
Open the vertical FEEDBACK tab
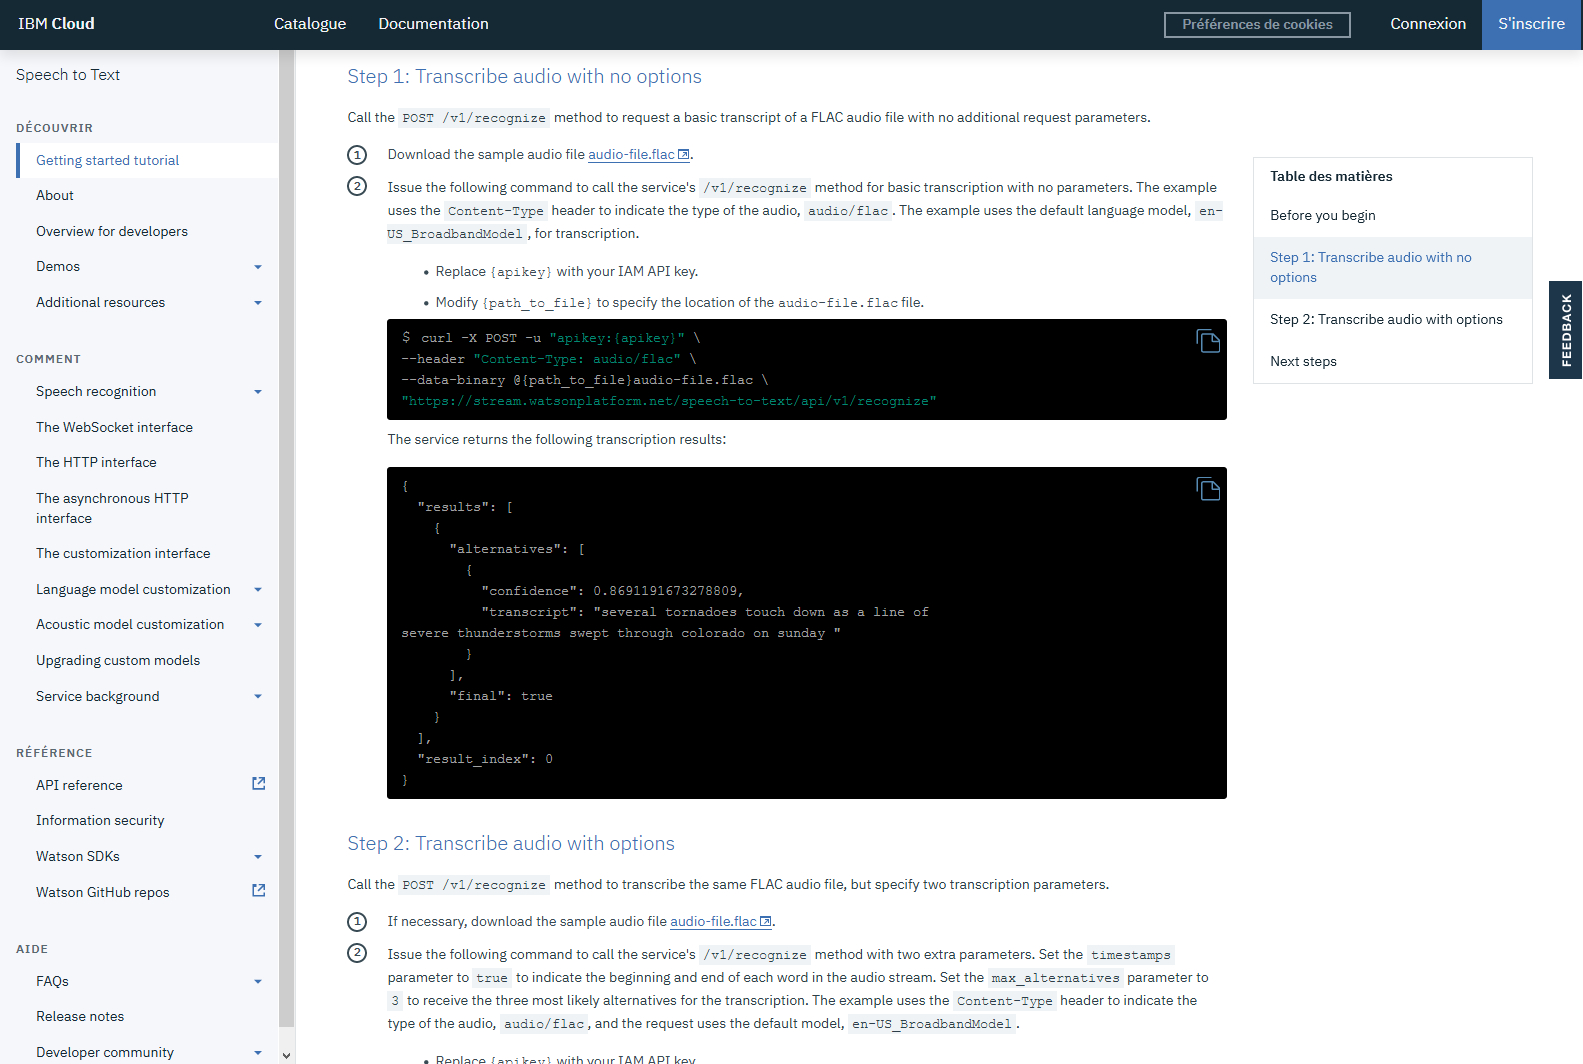pyautogui.click(x=1566, y=330)
